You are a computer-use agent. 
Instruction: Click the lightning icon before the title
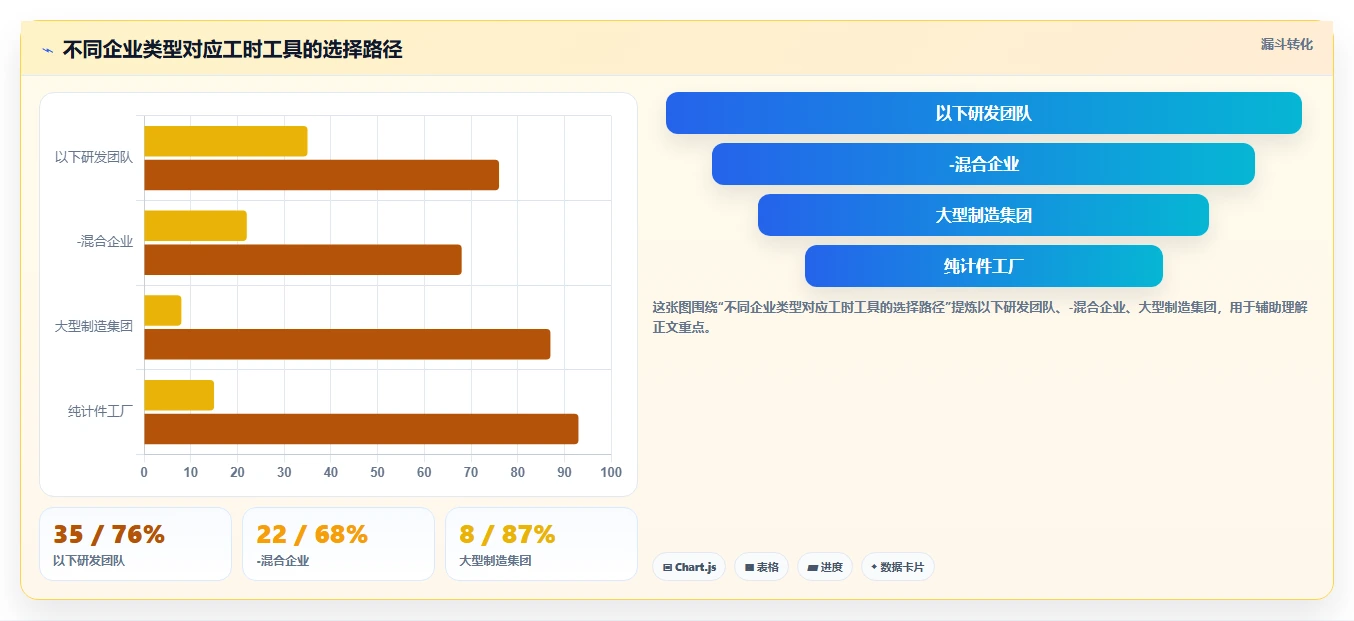(48, 50)
